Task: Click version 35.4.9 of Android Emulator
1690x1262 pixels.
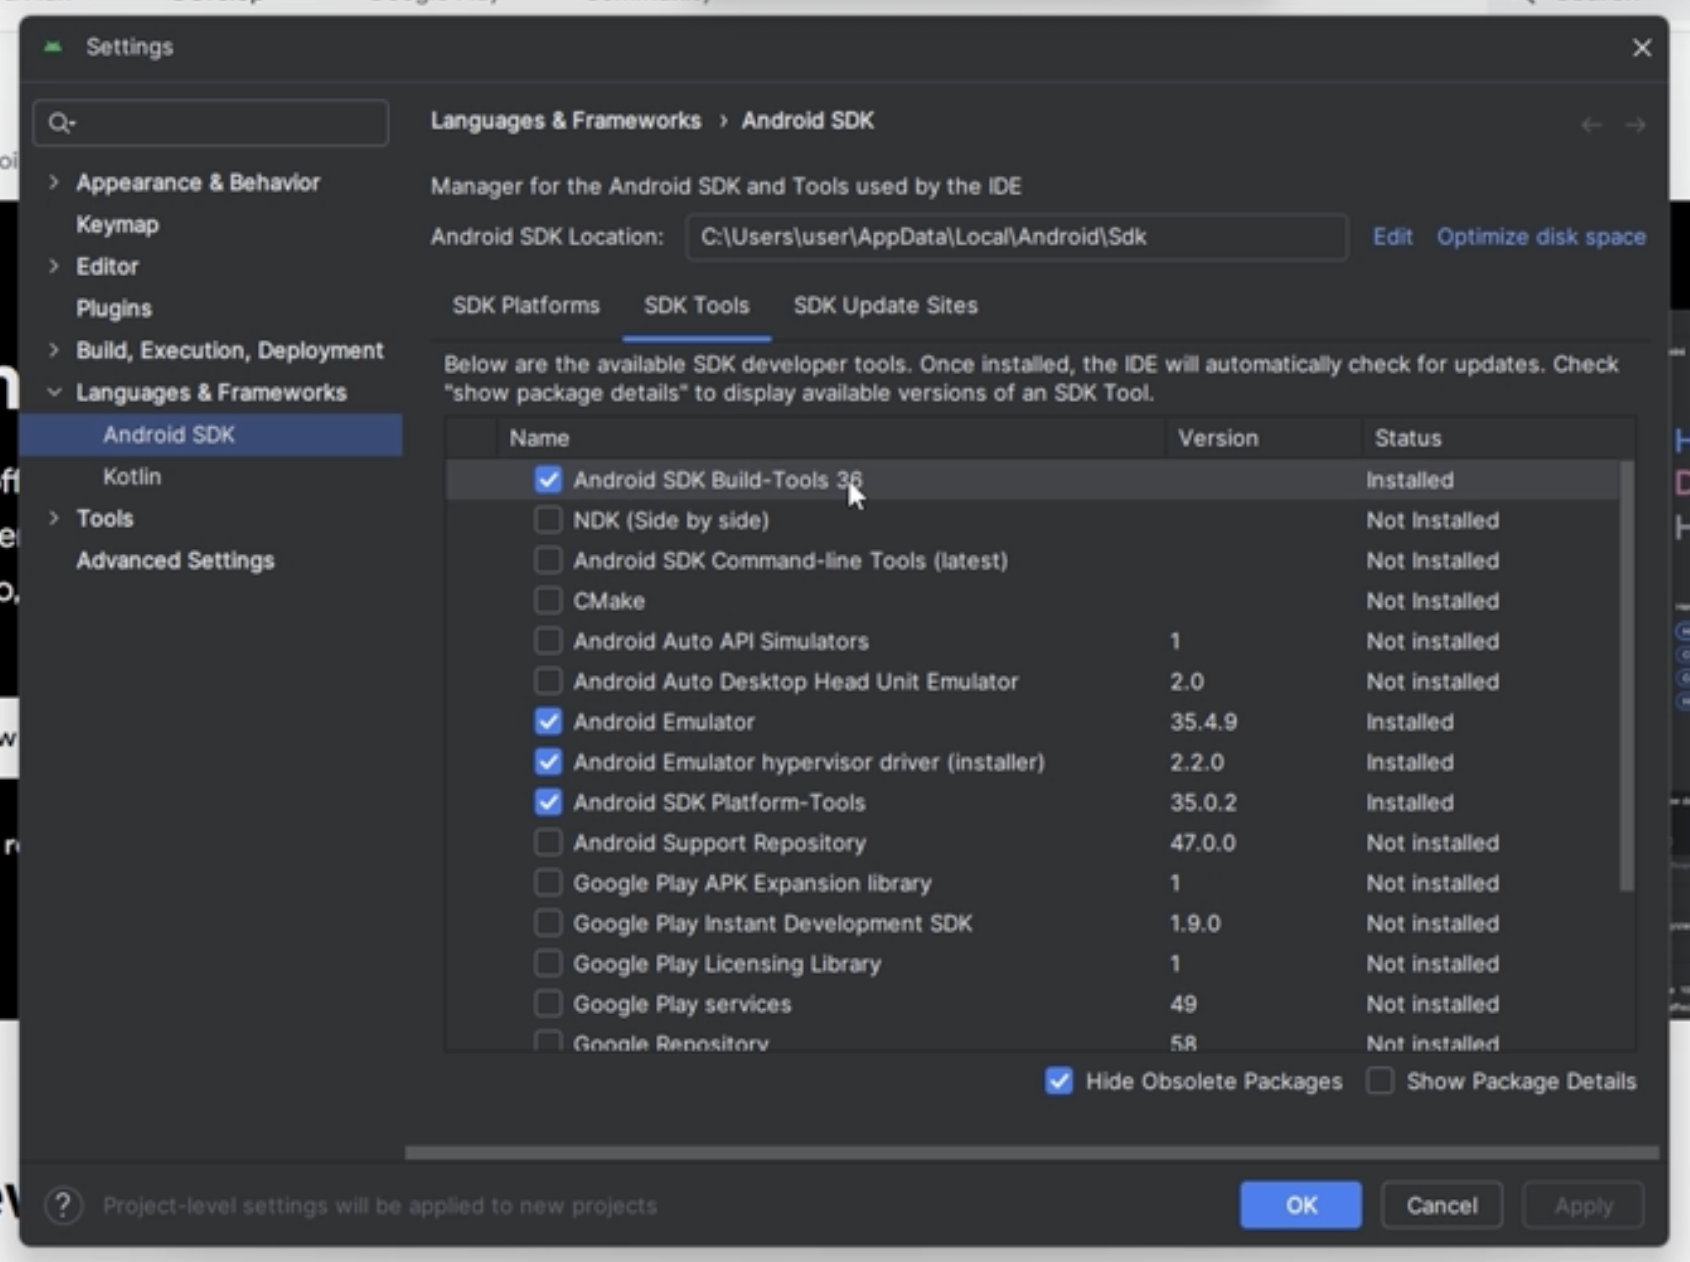Action: [x=1204, y=722]
